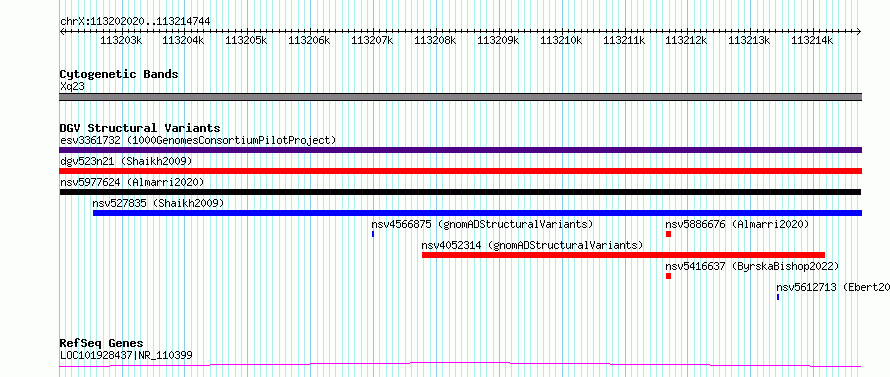Click the 113213k ruler tick label
The height and width of the screenshot is (377, 890).
point(749,41)
